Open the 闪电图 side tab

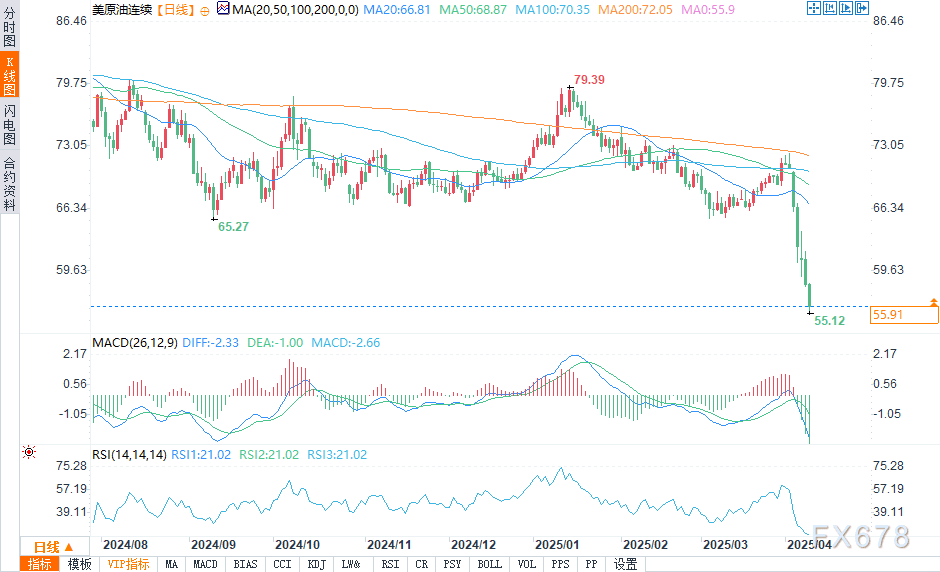pos(10,124)
